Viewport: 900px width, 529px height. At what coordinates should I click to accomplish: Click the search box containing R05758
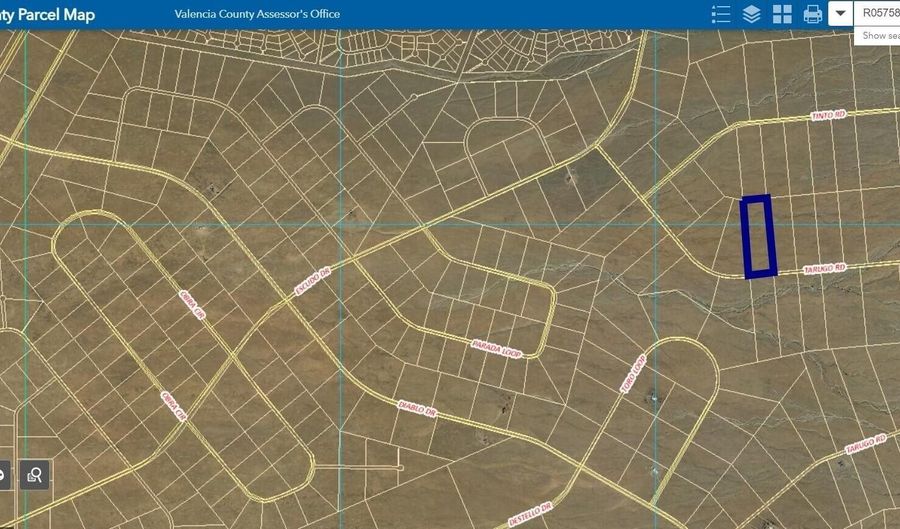coord(877,13)
